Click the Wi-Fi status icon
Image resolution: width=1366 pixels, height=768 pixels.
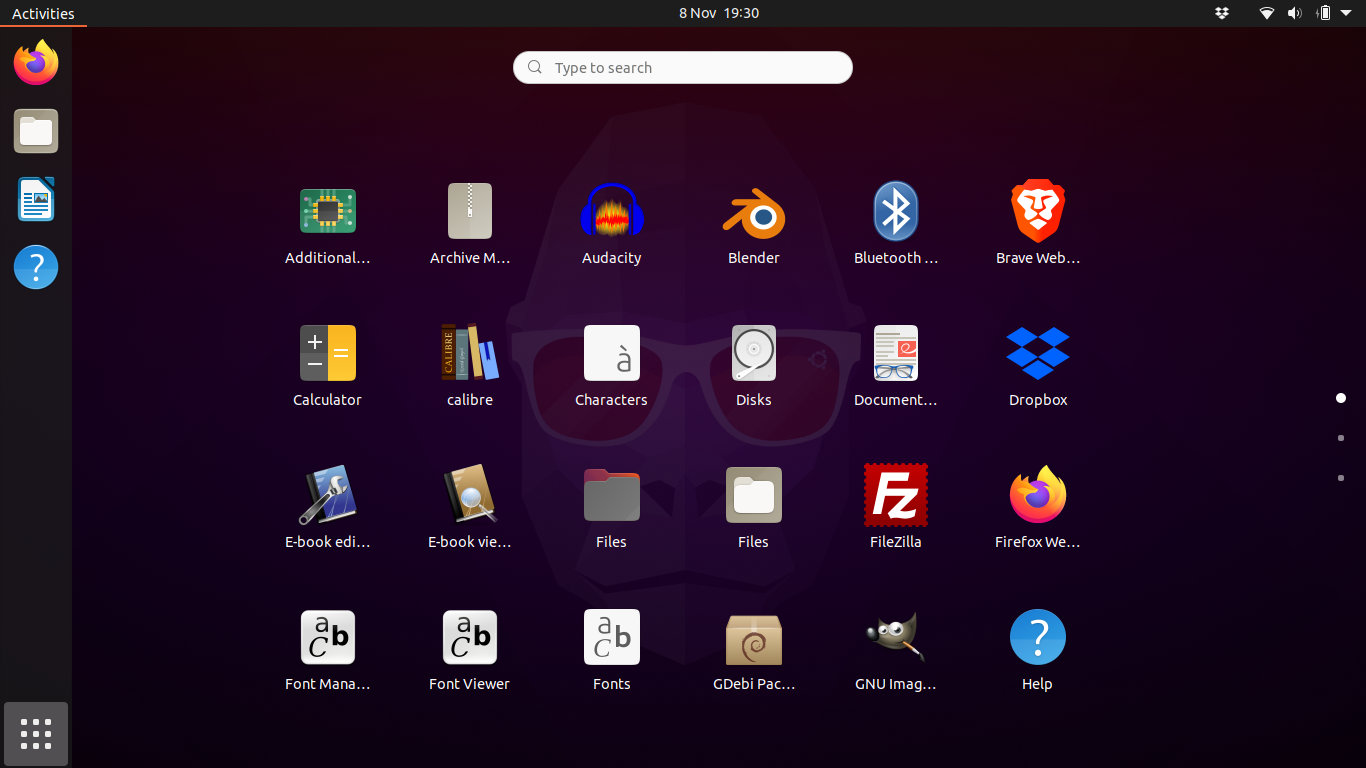coord(1267,13)
